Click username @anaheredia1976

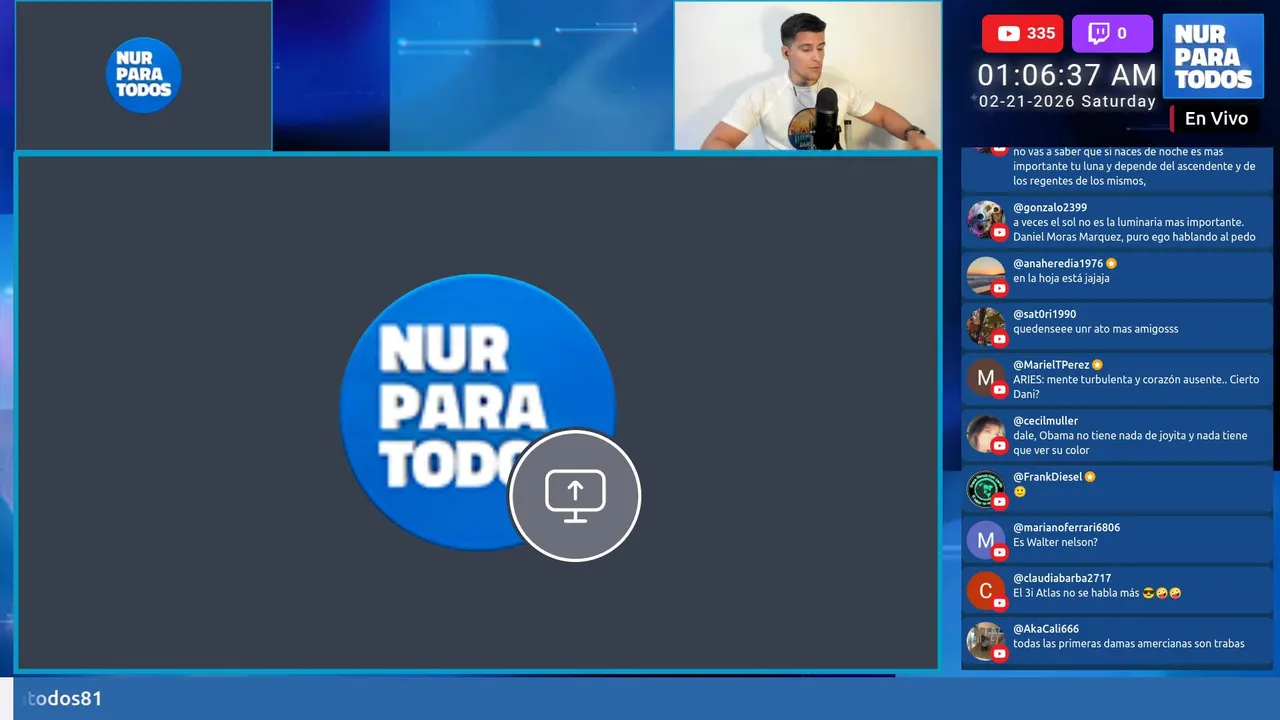(x=1058, y=264)
